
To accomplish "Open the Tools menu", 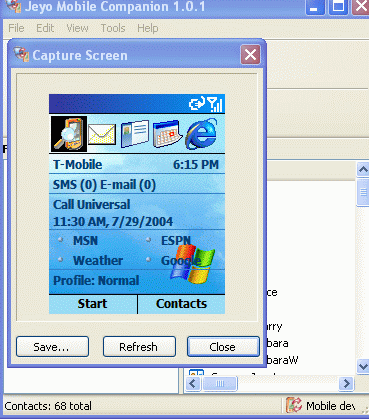I will [113, 28].
